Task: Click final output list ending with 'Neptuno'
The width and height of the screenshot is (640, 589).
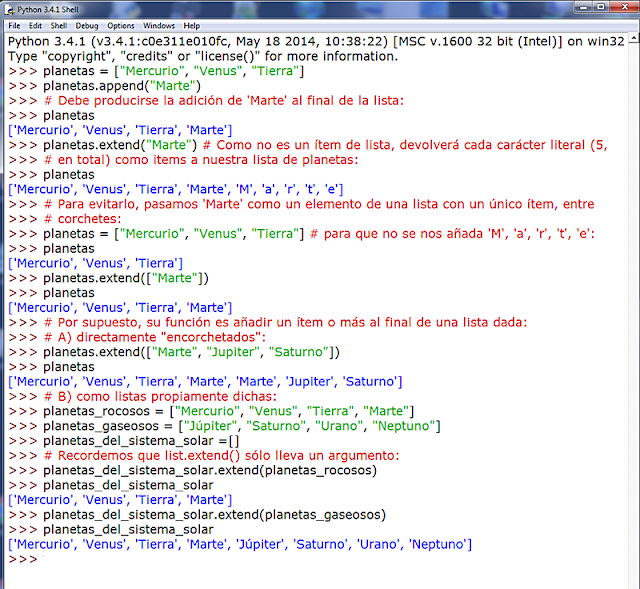Action: [x=240, y=544]
